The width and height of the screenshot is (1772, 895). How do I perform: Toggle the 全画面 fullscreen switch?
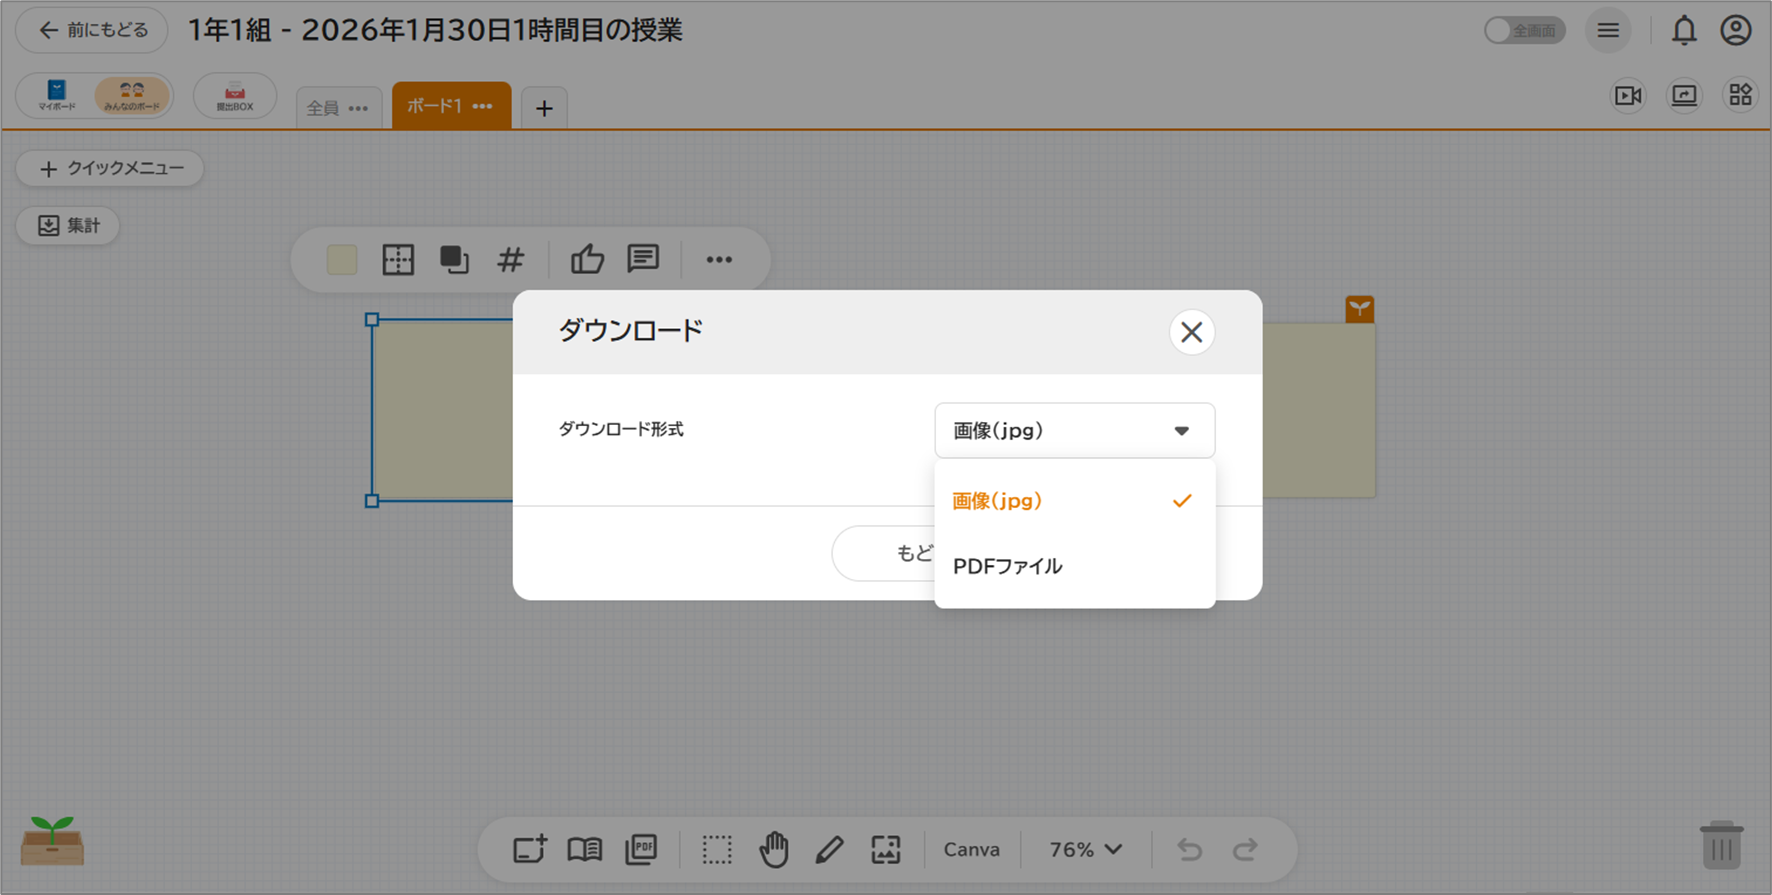[1523, 31]
